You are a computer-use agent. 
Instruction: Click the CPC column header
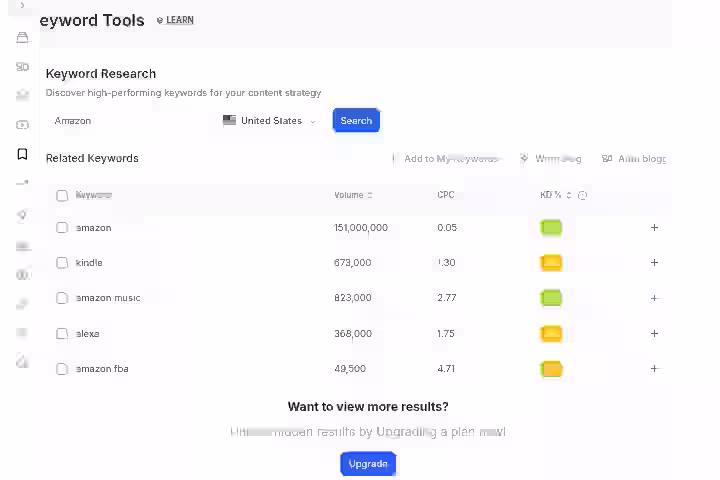[445, 195]
